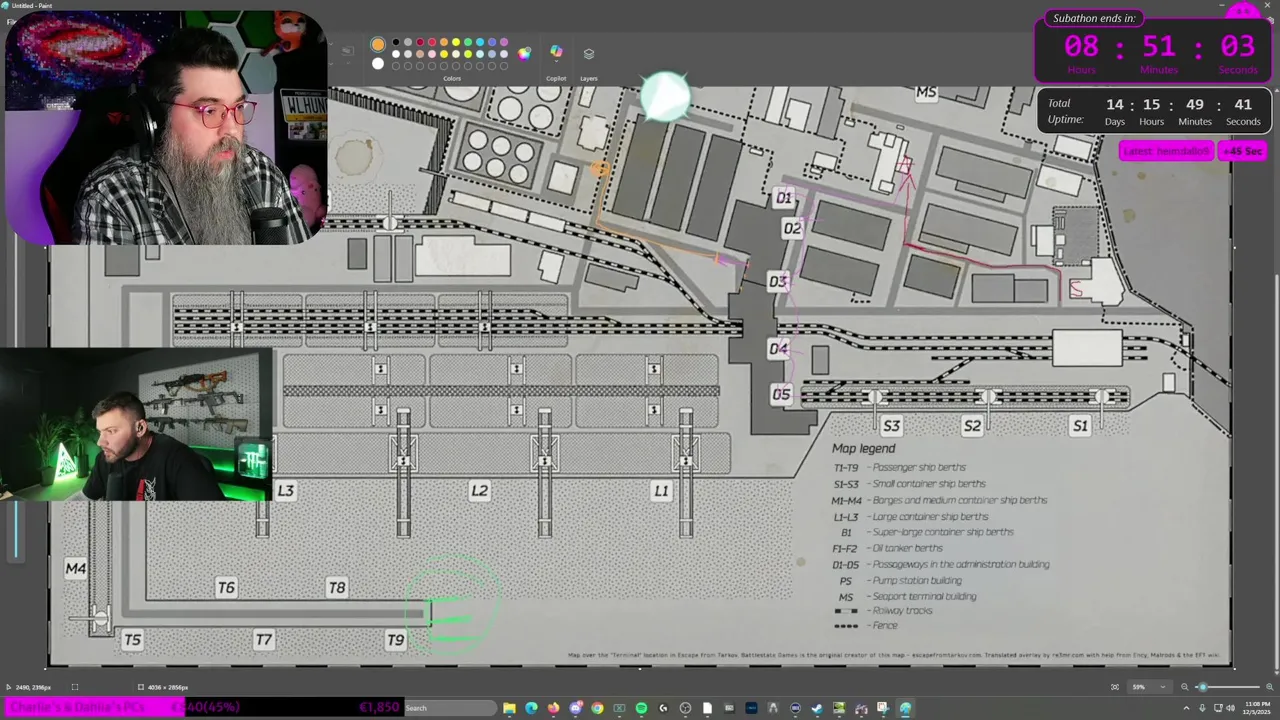Open the taskbar clock showing 11:08 PM
This screenshot has width=1280, height=720.
click(1257, 708)
